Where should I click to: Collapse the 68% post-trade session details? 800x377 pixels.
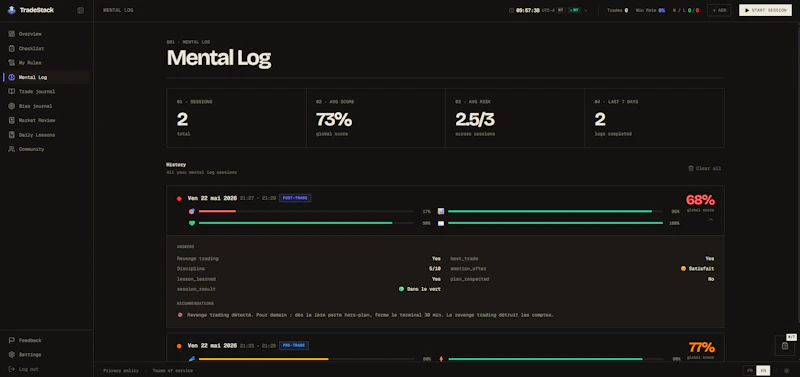710,220
